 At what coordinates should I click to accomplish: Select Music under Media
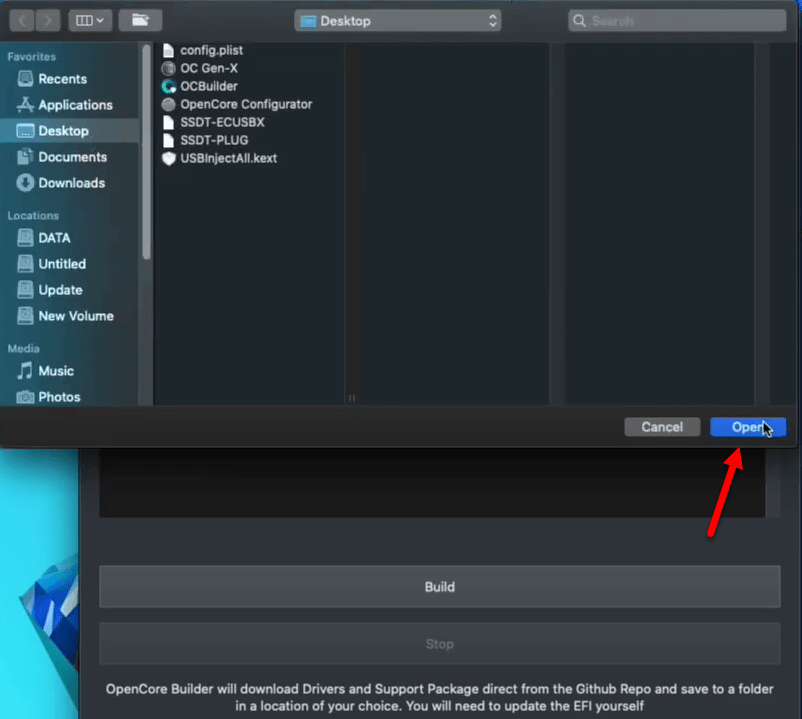[x=69, y=371]
